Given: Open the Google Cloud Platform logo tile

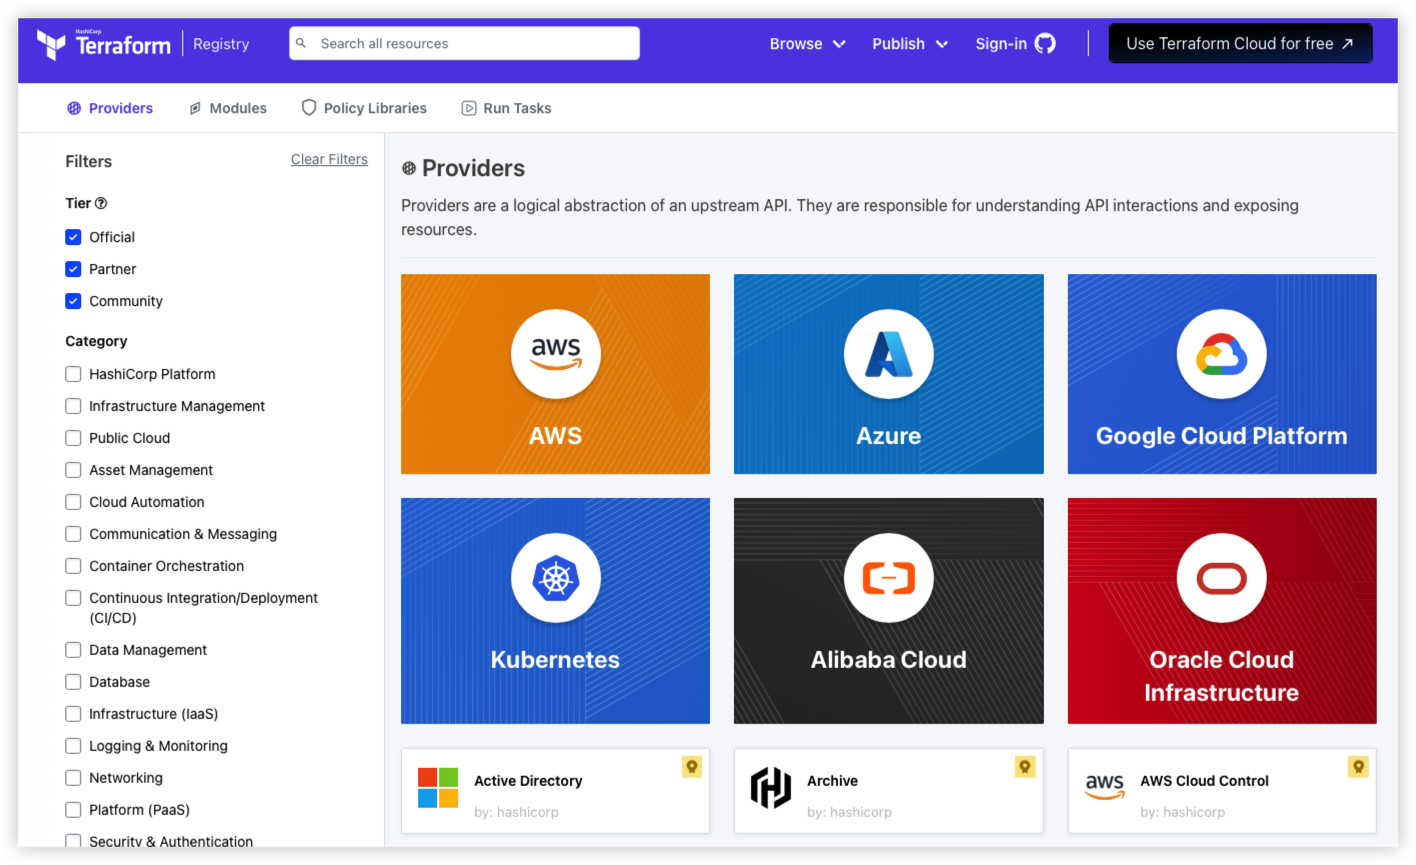Looking at the screenshot, I should (x=1221, y=355).
